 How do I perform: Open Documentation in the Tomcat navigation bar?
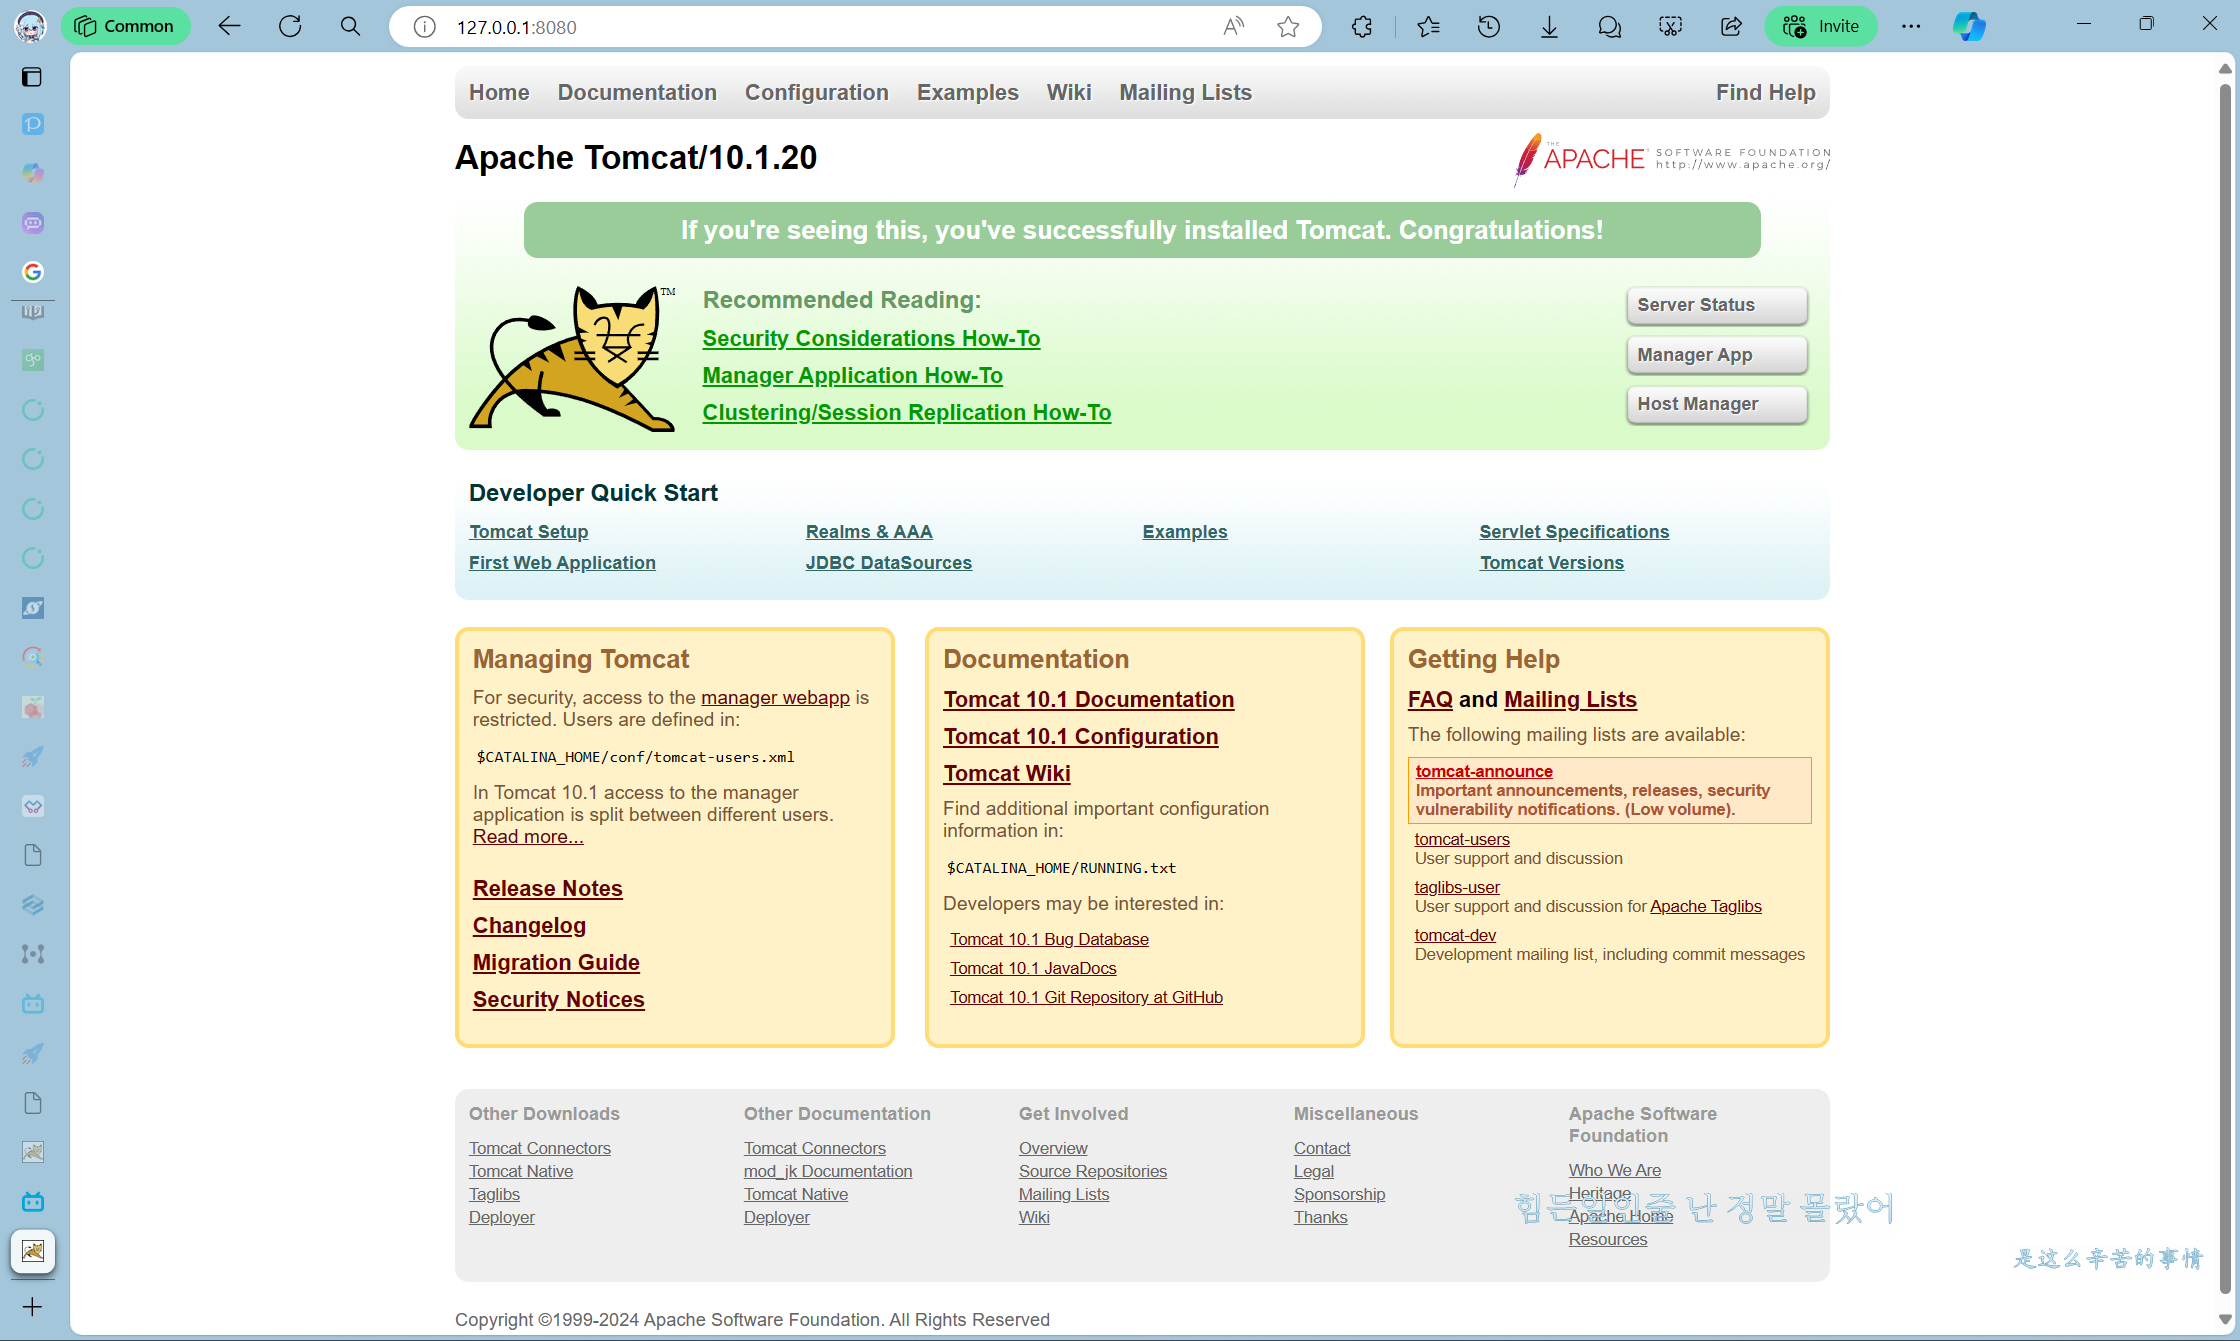point(637,93)
